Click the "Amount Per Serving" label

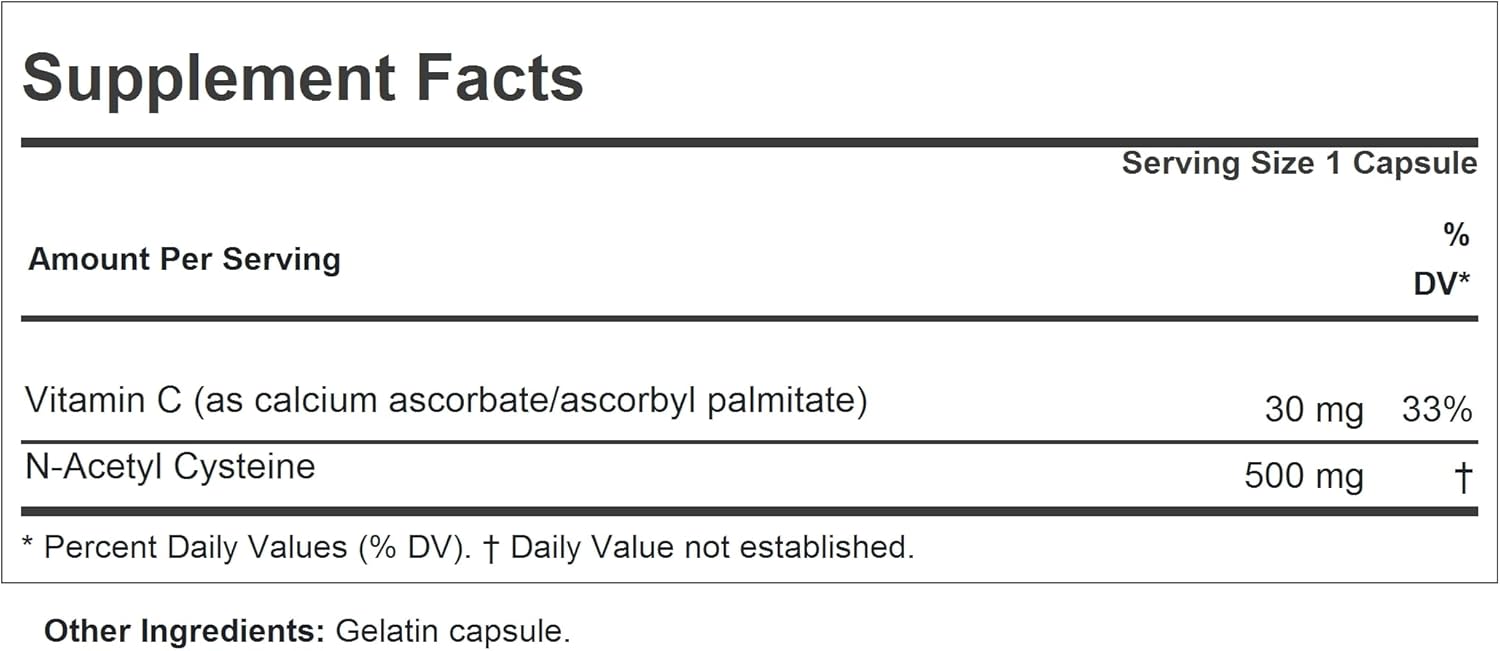click(x=184, y=259)
